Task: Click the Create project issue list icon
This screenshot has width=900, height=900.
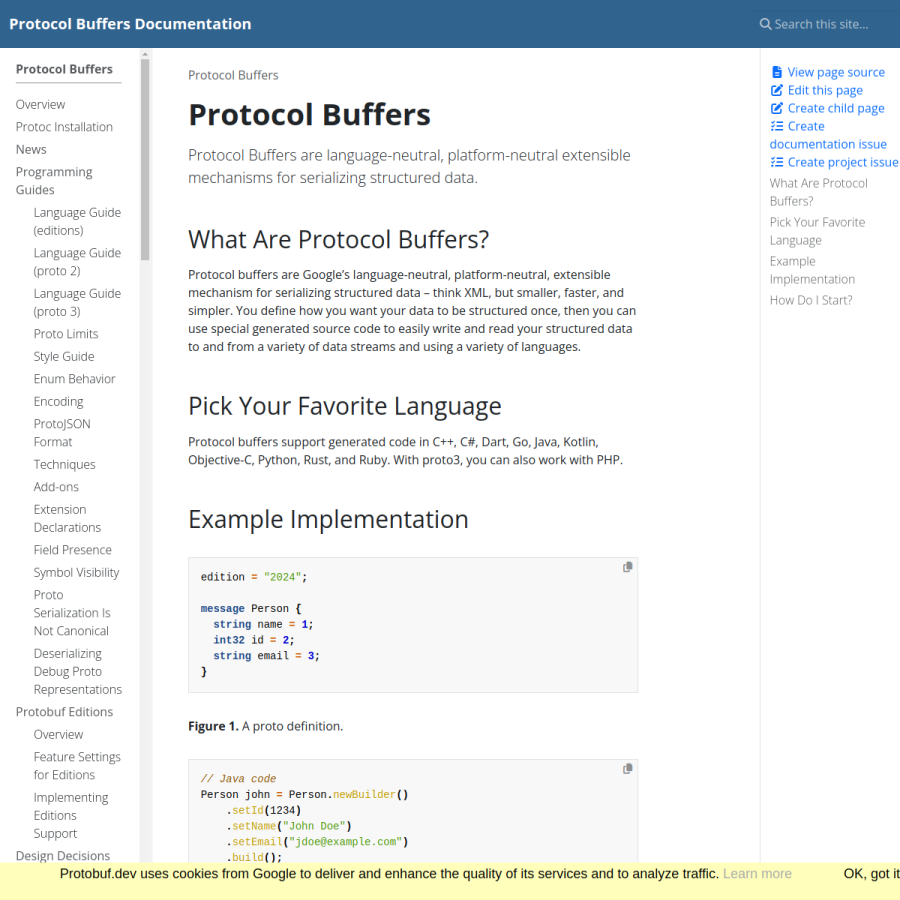Action: pyautogui.click(x=777, y=162)
